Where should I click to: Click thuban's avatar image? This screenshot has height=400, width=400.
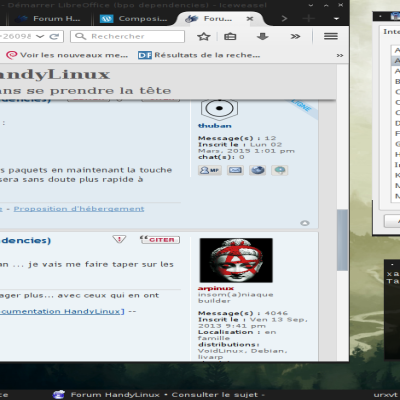[219, 109]
